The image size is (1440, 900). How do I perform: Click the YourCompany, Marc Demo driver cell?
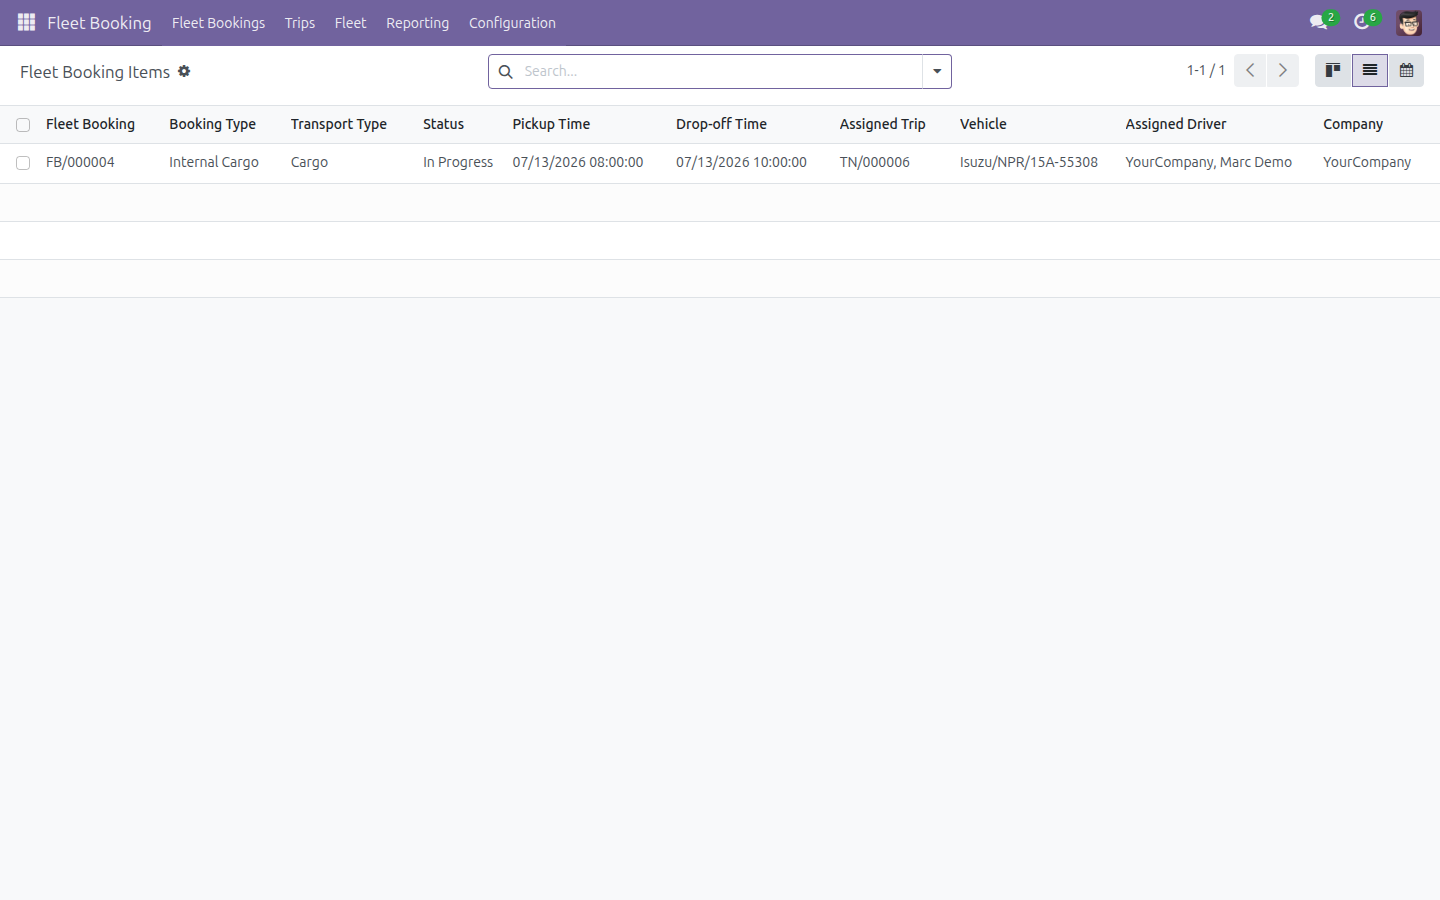pyautogui.click(x=1209, y=162)
